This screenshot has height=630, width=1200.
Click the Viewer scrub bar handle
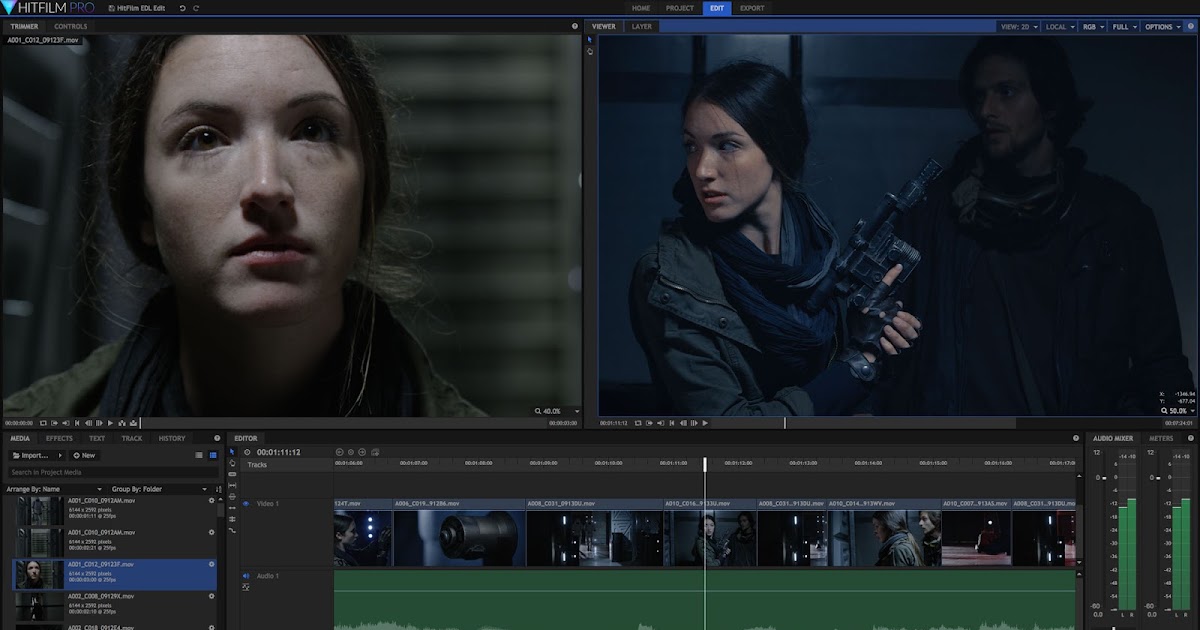[x=785, y=423]
